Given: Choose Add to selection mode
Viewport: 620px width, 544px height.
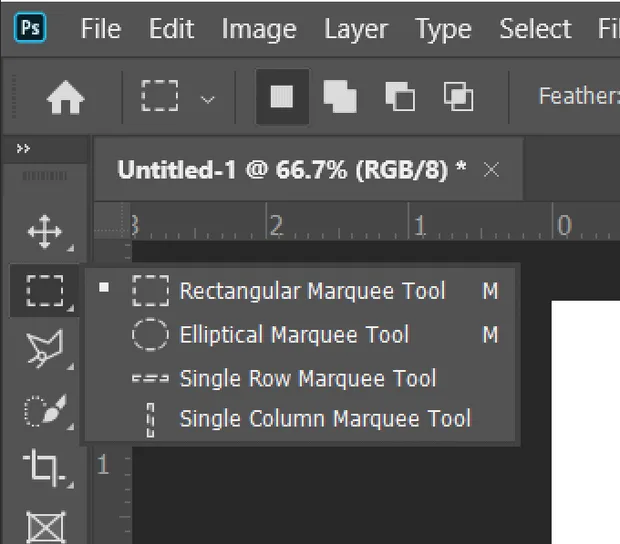Looking at the screenshot, I should 340,96.
